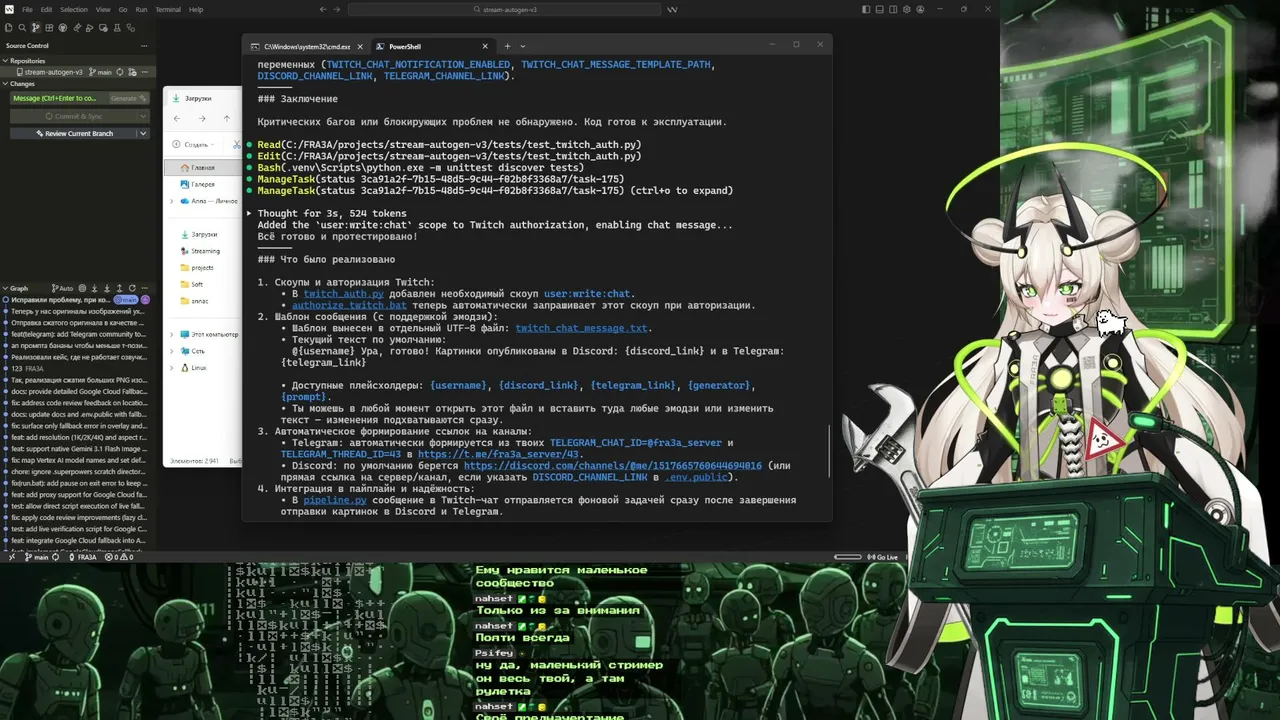
Task: Click the refresh icon in Graph header
Action: pos(132,288)
